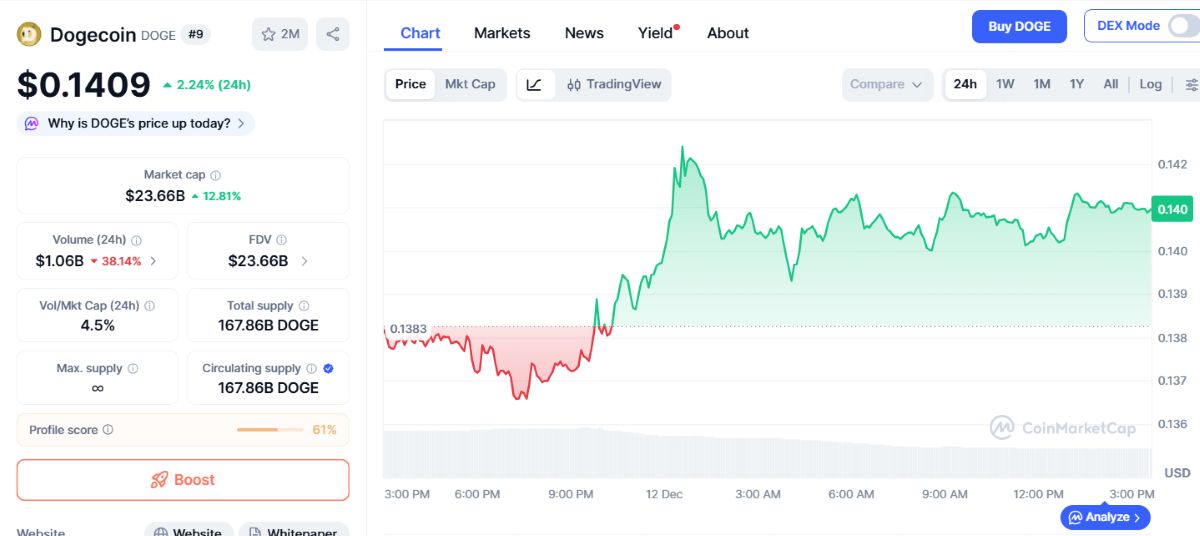
Task: Click the AI chat bubble icon
Action: pos(31,124)
